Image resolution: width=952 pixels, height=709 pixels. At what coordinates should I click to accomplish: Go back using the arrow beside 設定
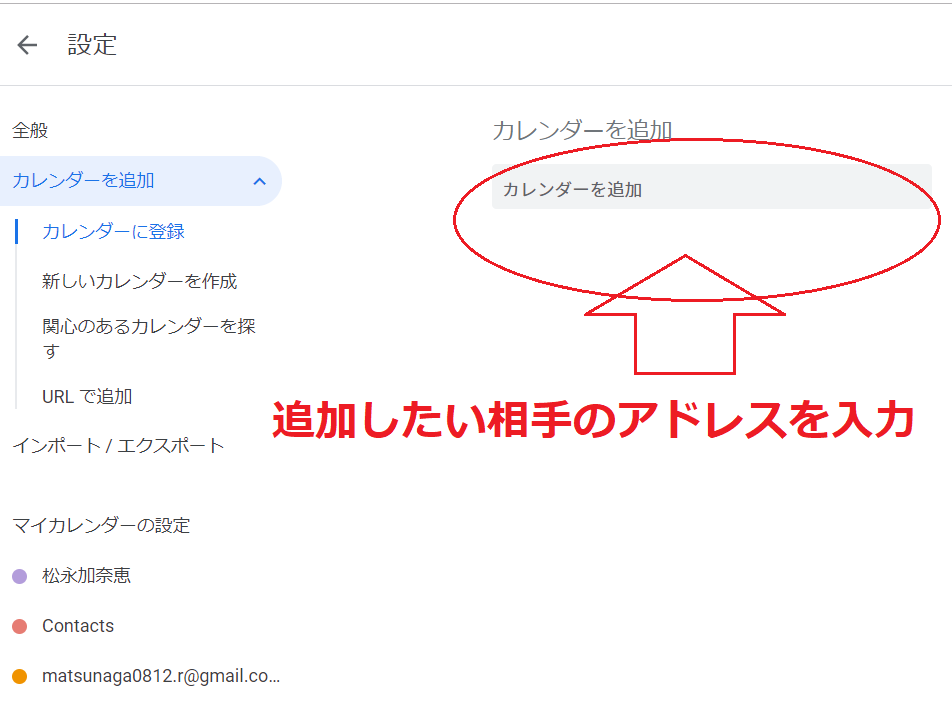point(27,45)
